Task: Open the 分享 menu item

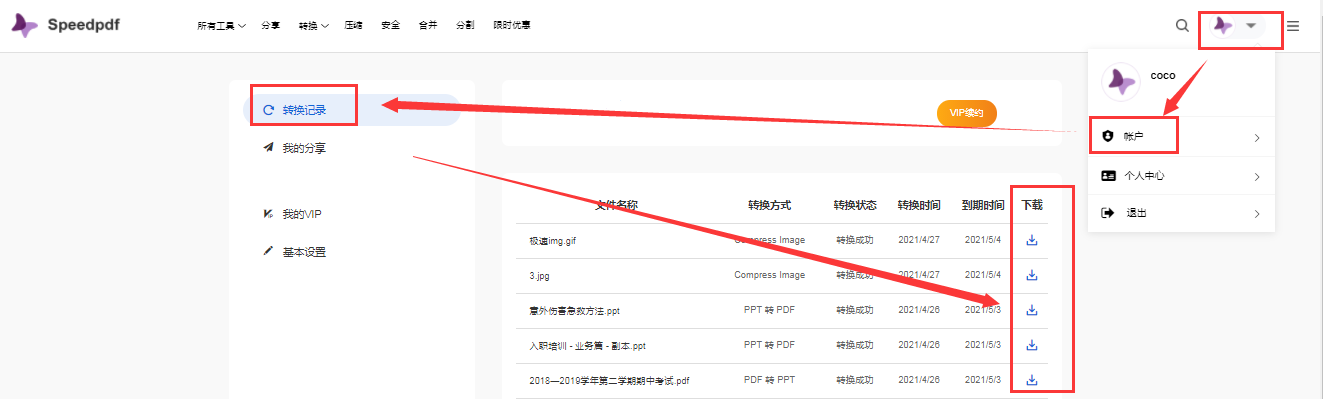Action: point(270,26)
